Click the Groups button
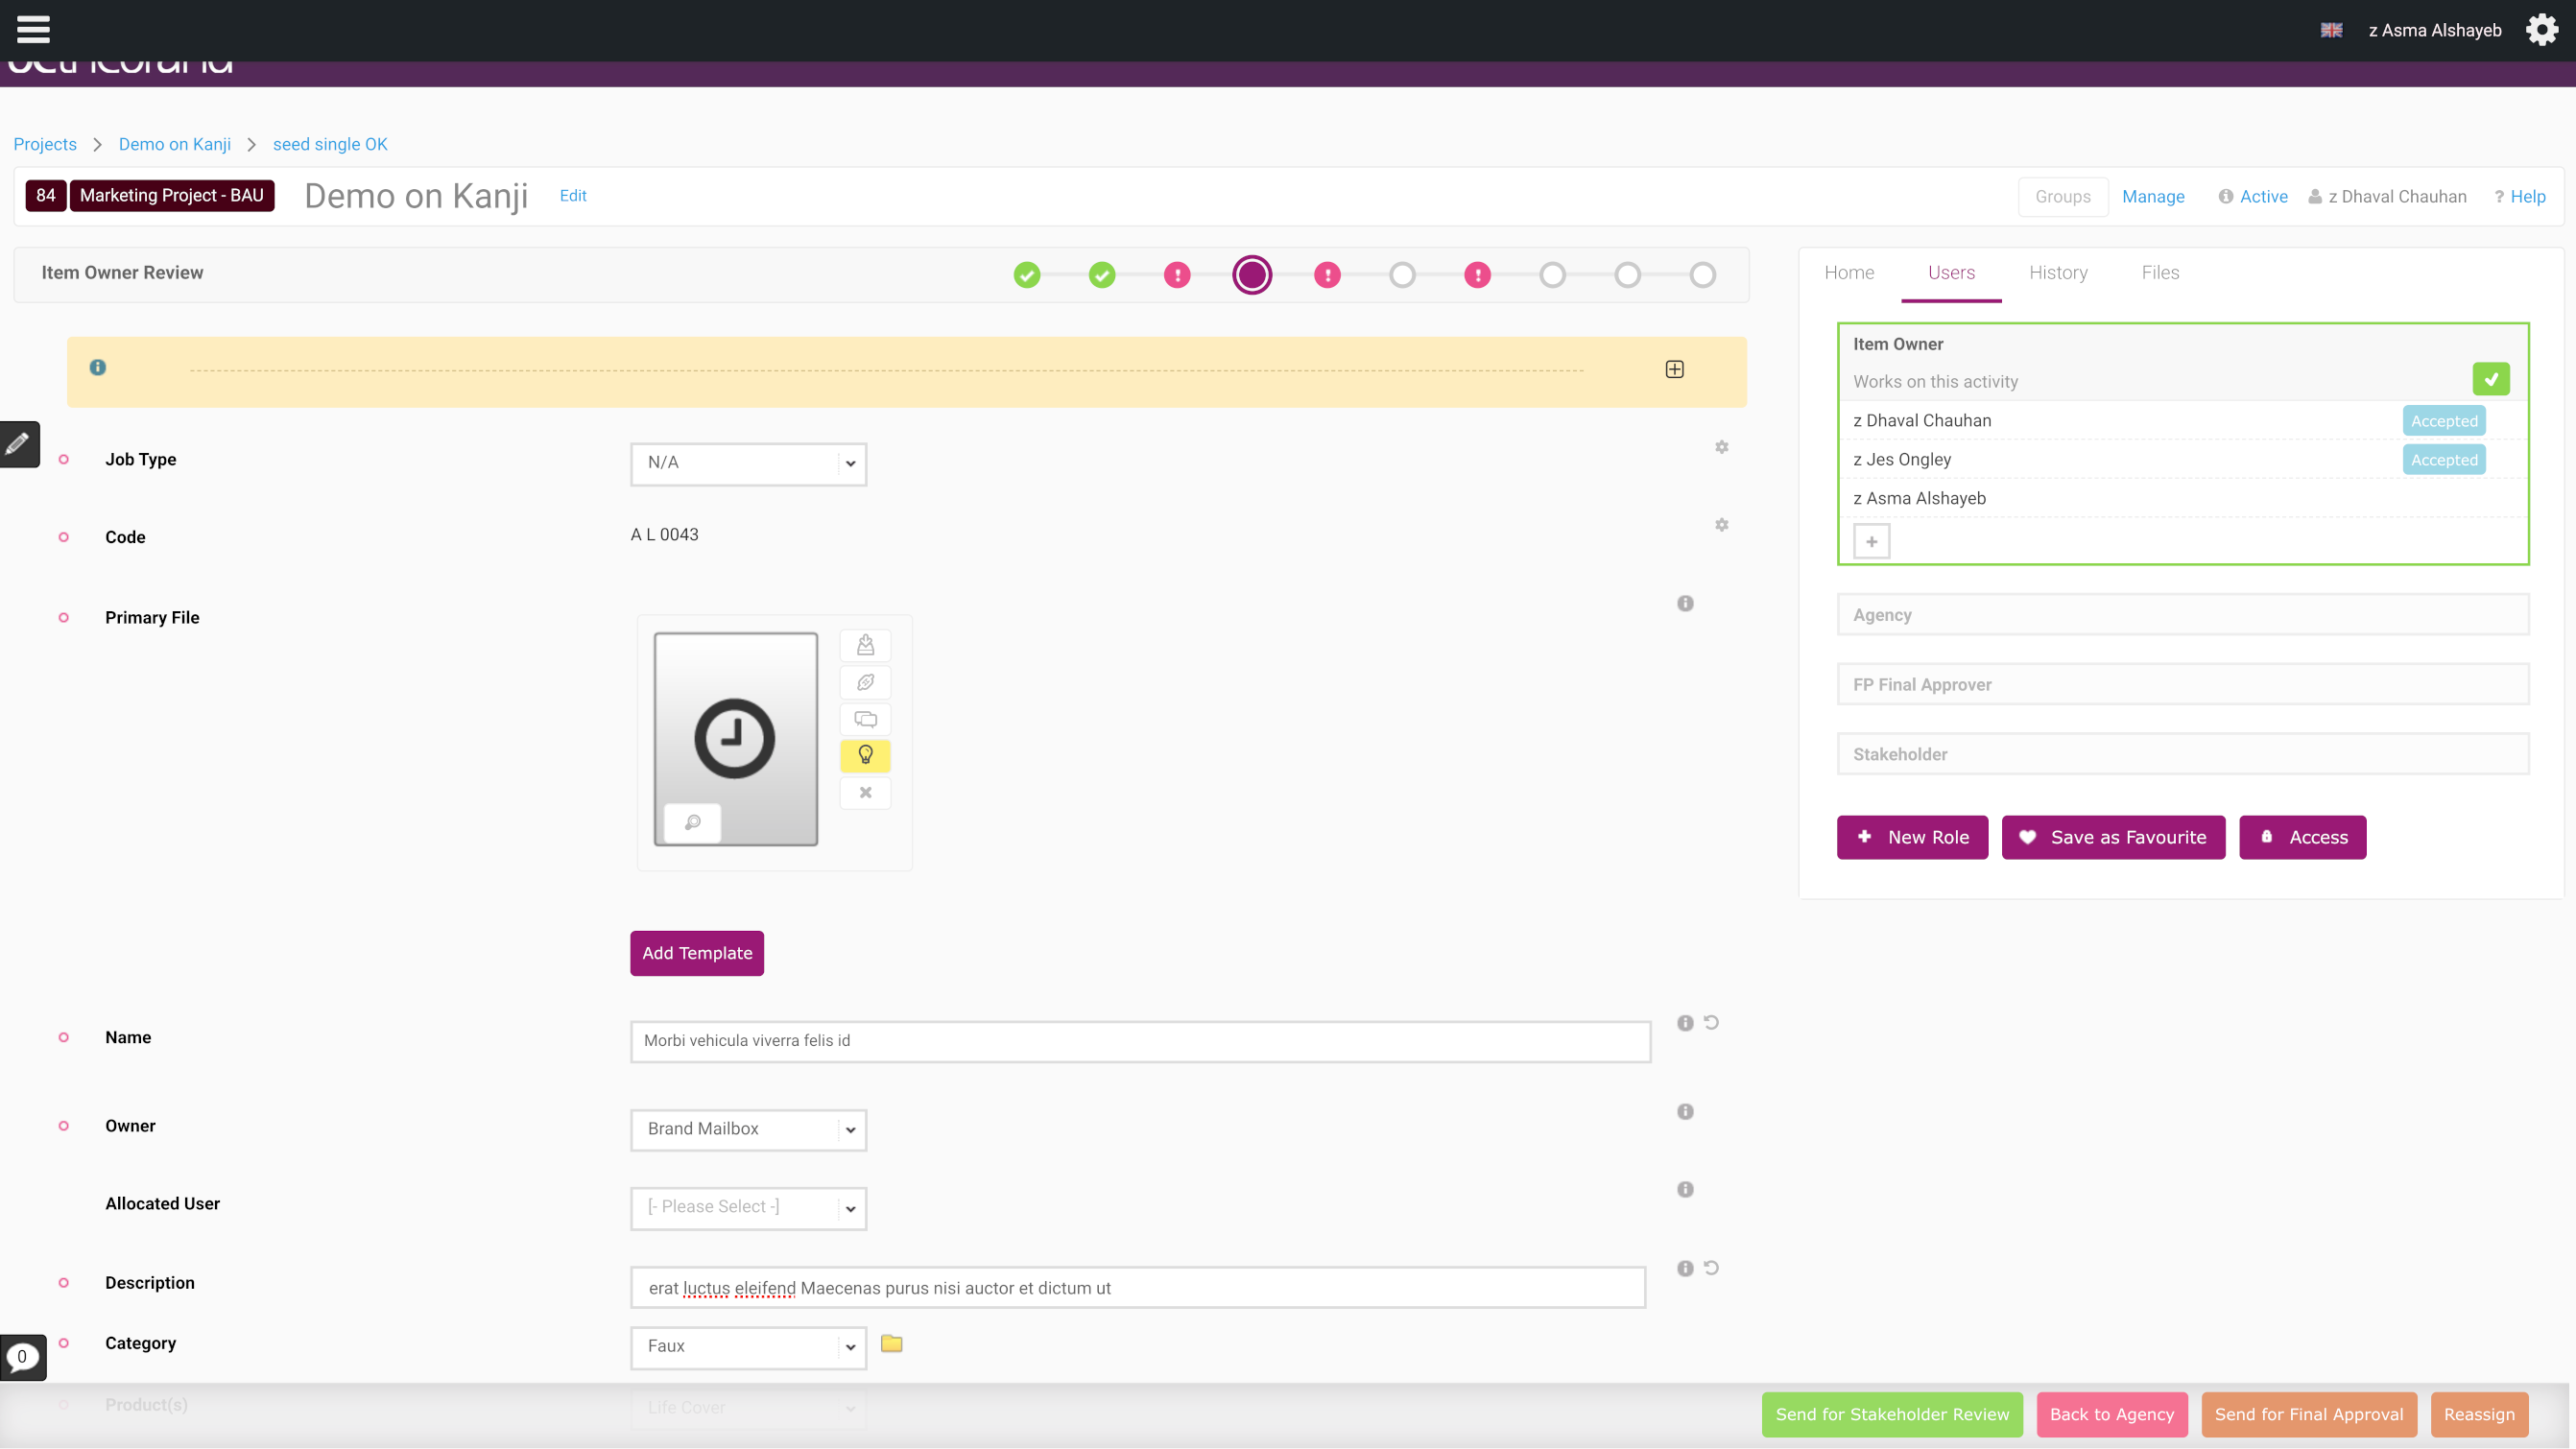The image size is (2576, 1449). click(x=2063, y=197)
